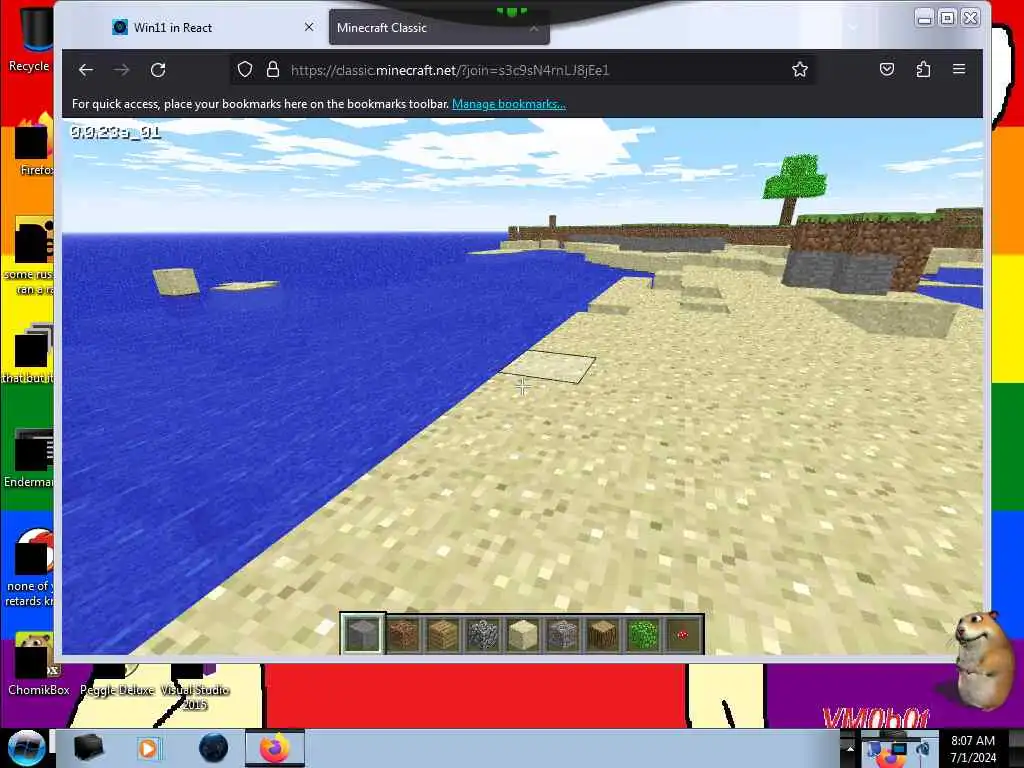Open the tab list dropdown arrow

click(x=853, y=27)
